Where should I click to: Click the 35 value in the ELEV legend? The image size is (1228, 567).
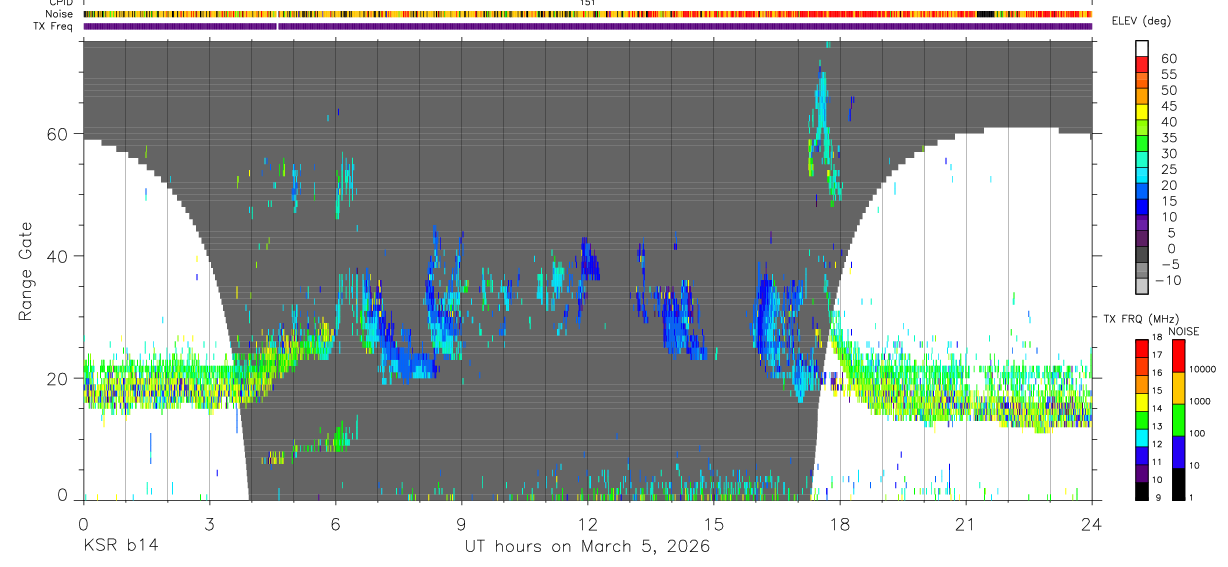[1167, 138]
